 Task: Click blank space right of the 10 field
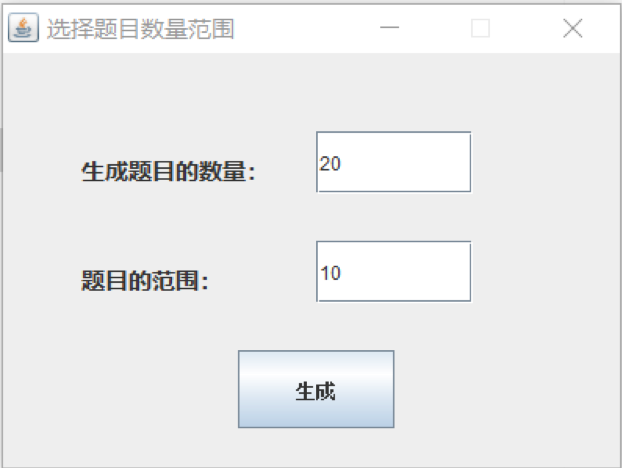tap(540, 271)
